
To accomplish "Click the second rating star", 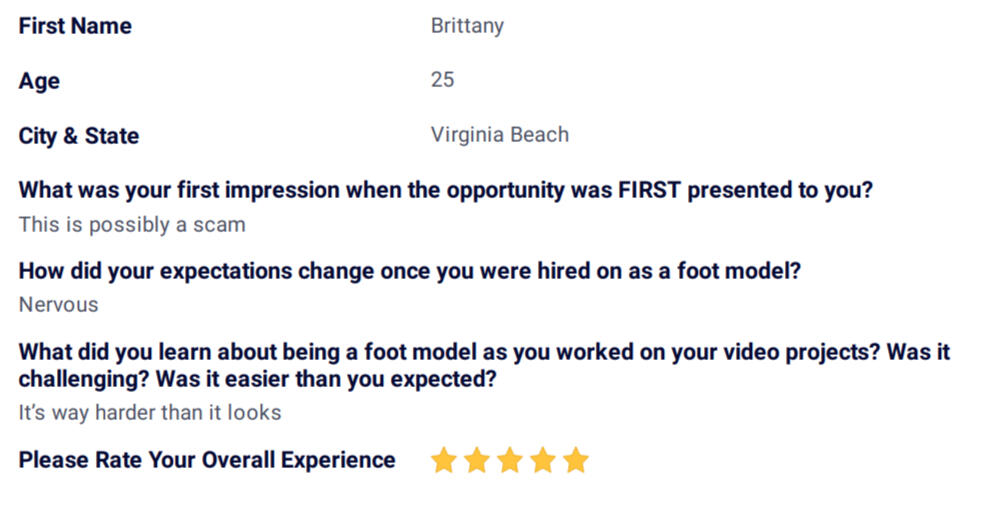I will click(476, 460).
